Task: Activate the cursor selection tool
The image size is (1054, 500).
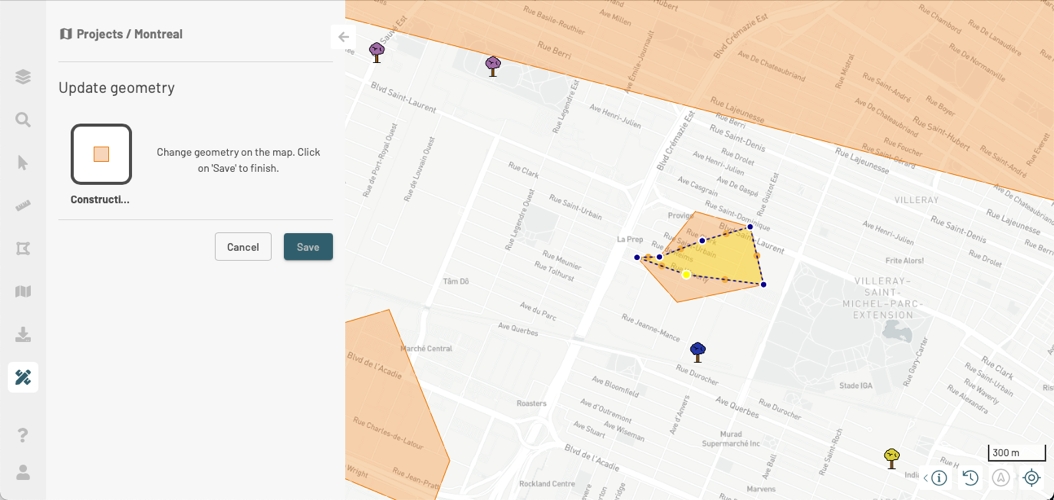Action: (23, 163)
